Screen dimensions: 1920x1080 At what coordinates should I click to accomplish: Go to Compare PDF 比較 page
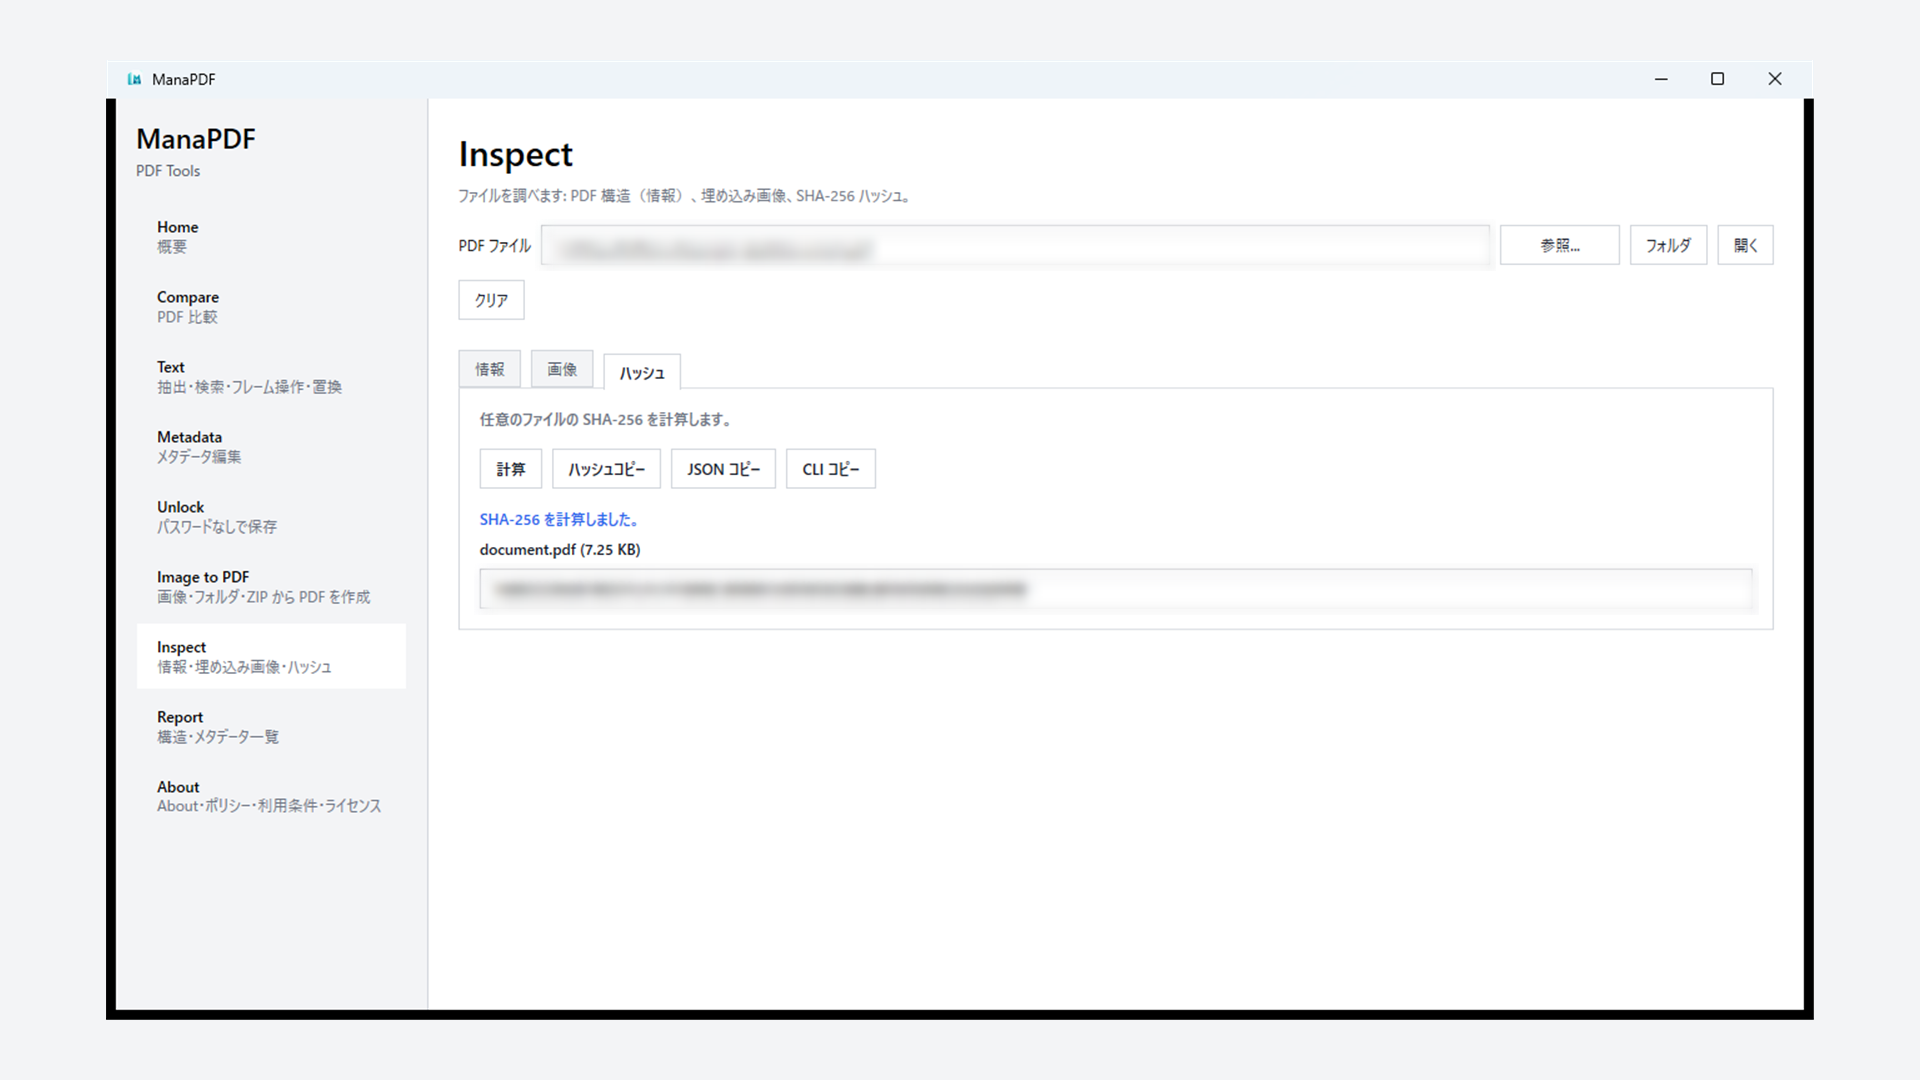click(x=271, y=306)
